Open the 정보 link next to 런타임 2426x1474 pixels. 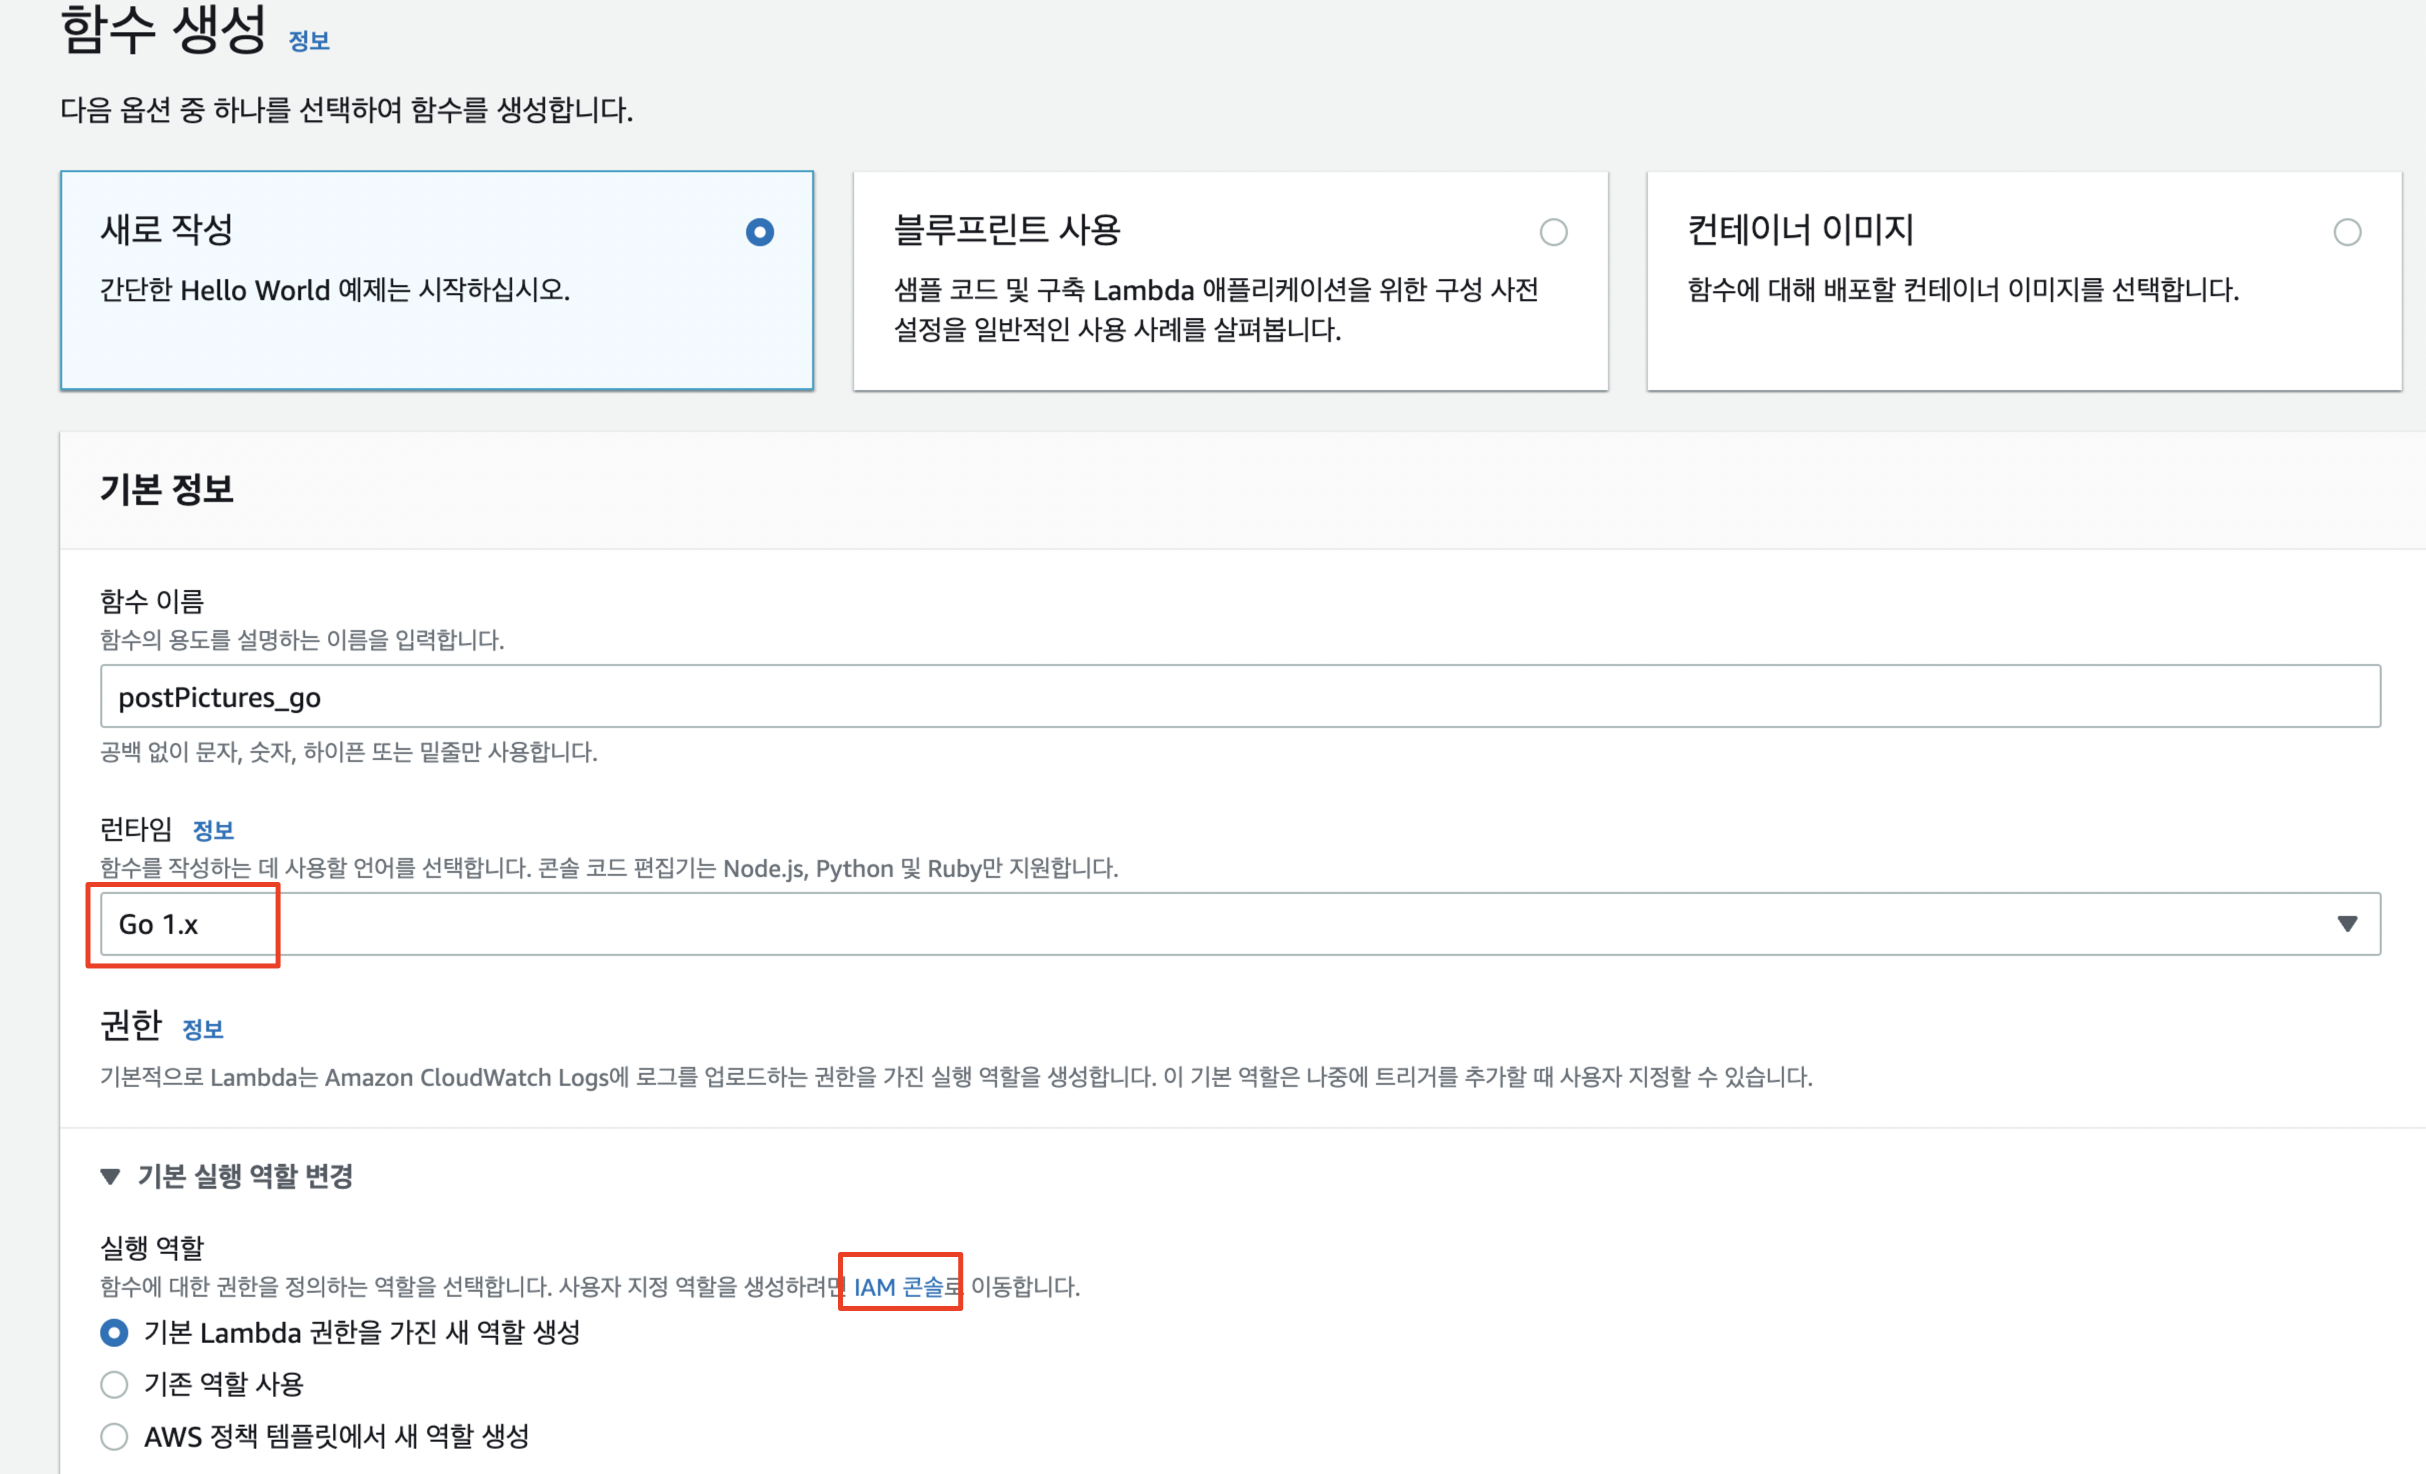[x=213, y=830]
